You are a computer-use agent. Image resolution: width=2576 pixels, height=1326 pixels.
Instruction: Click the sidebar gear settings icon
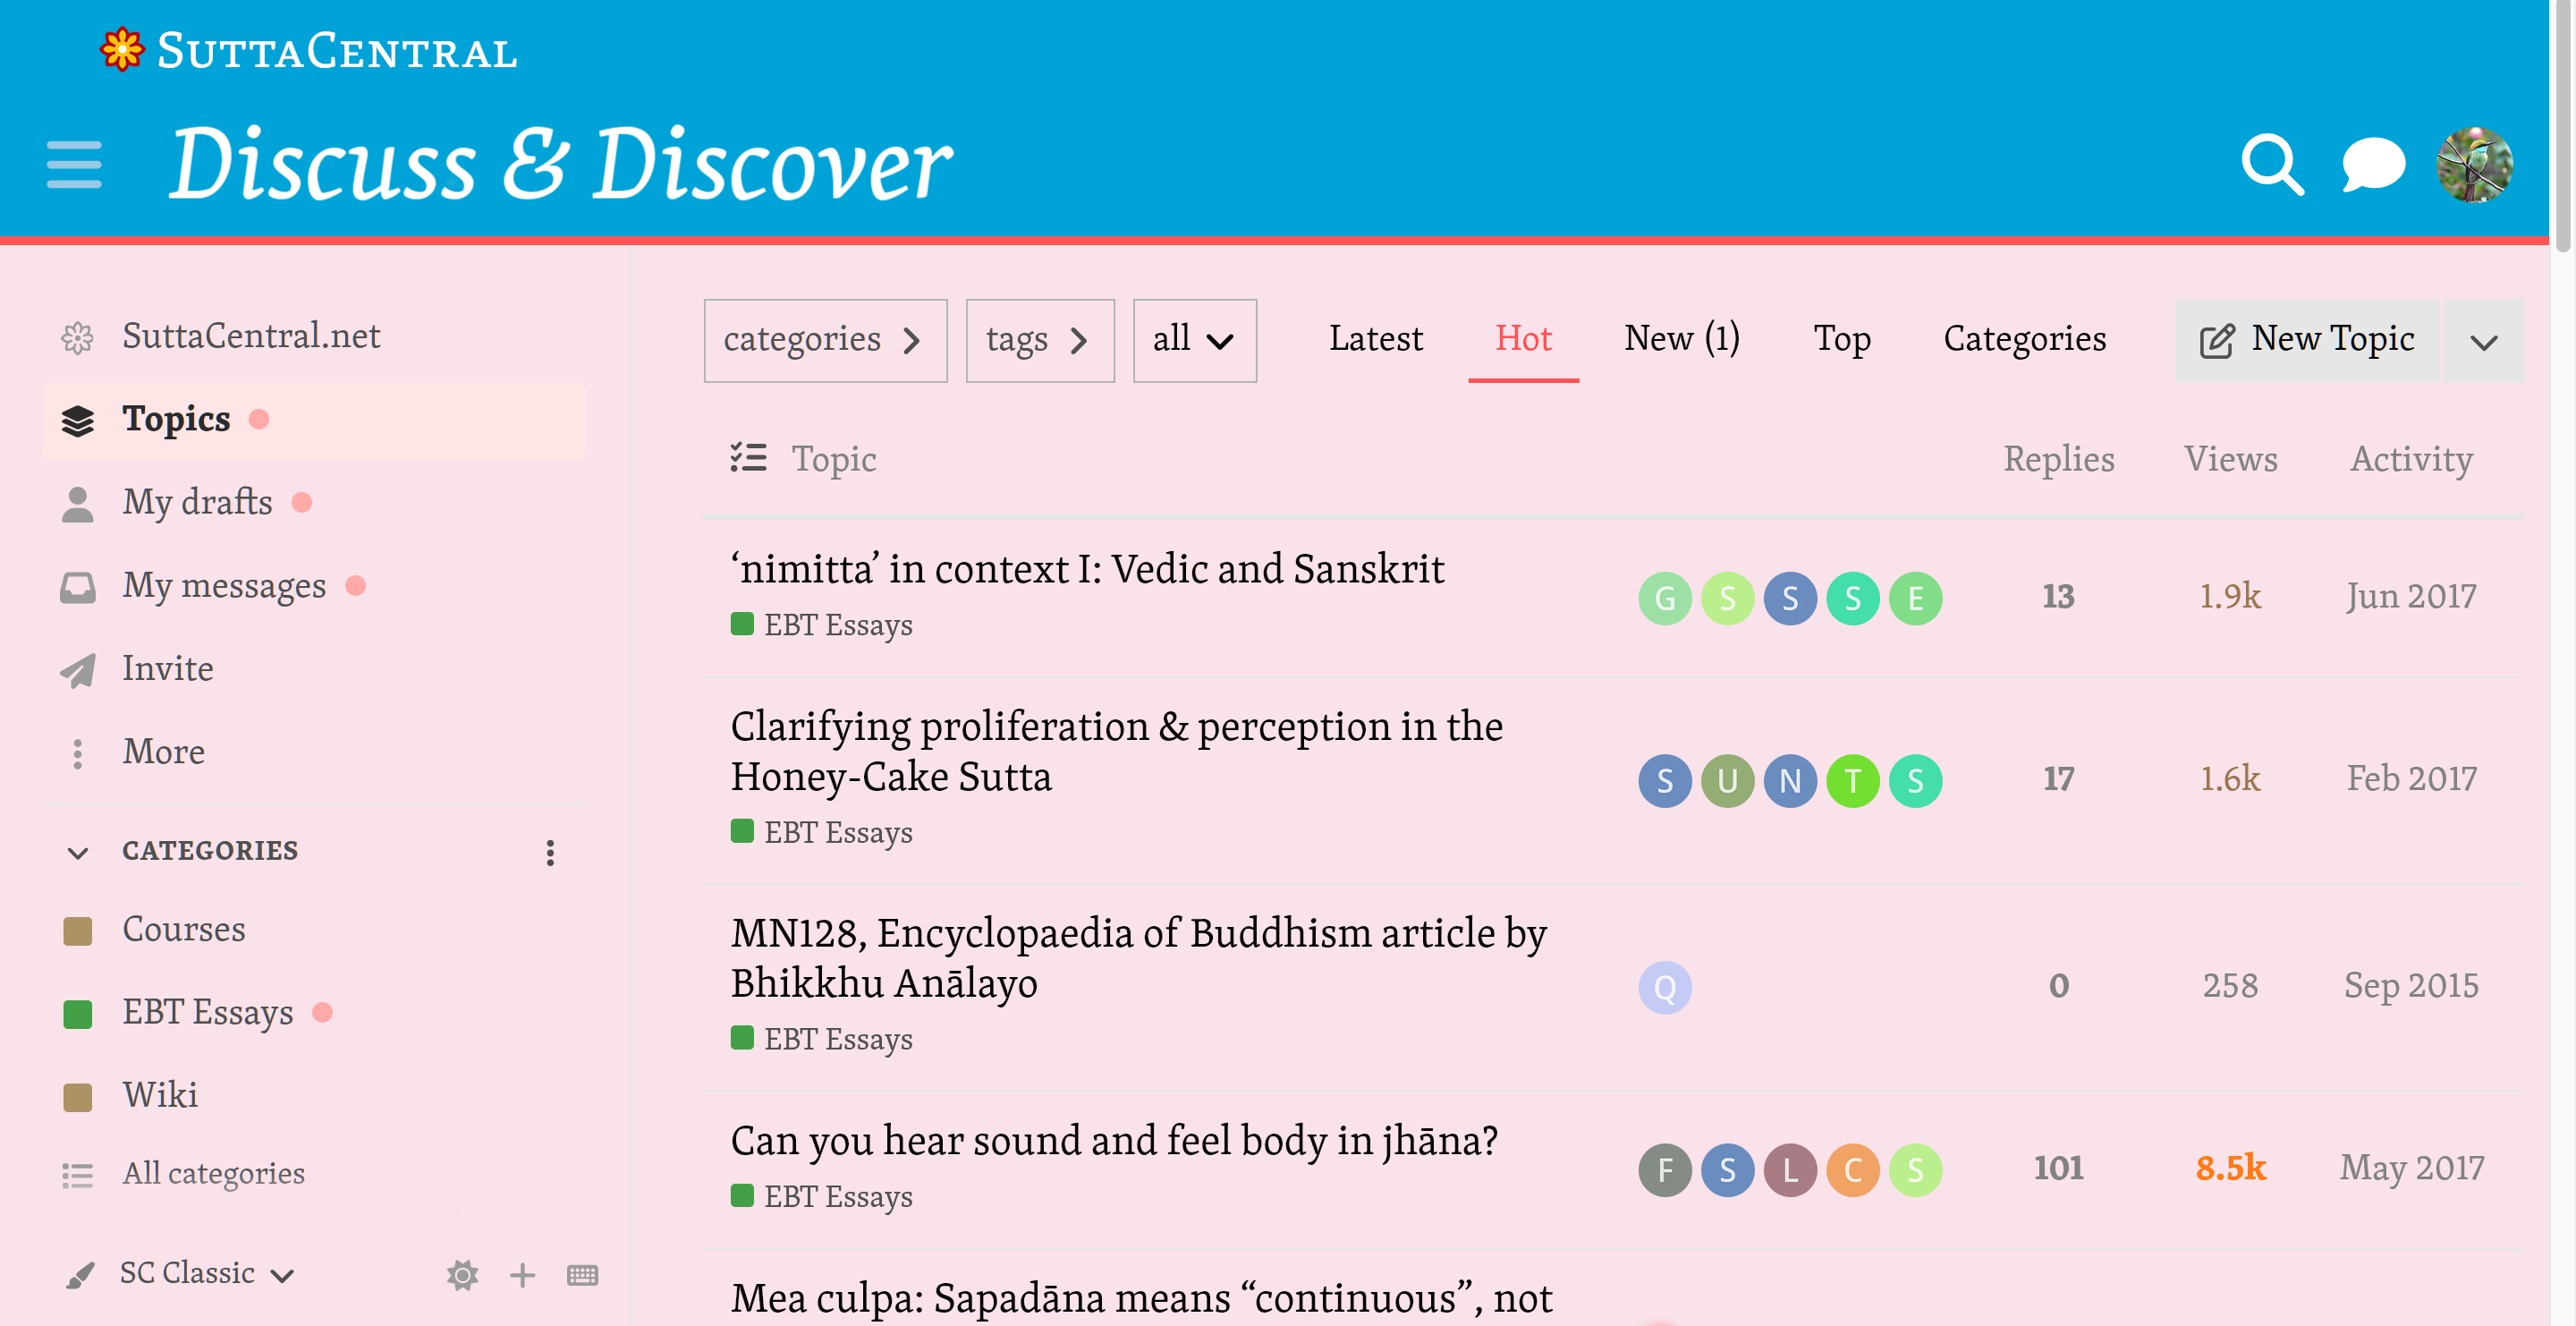[x=462, y=1275]
